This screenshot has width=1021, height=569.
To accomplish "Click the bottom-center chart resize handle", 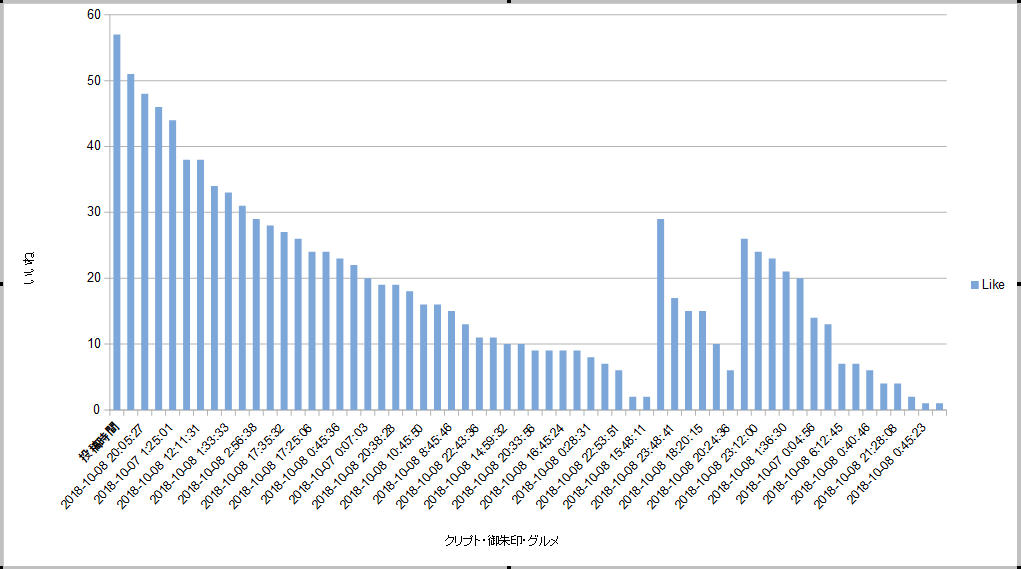I will (510, 567).
